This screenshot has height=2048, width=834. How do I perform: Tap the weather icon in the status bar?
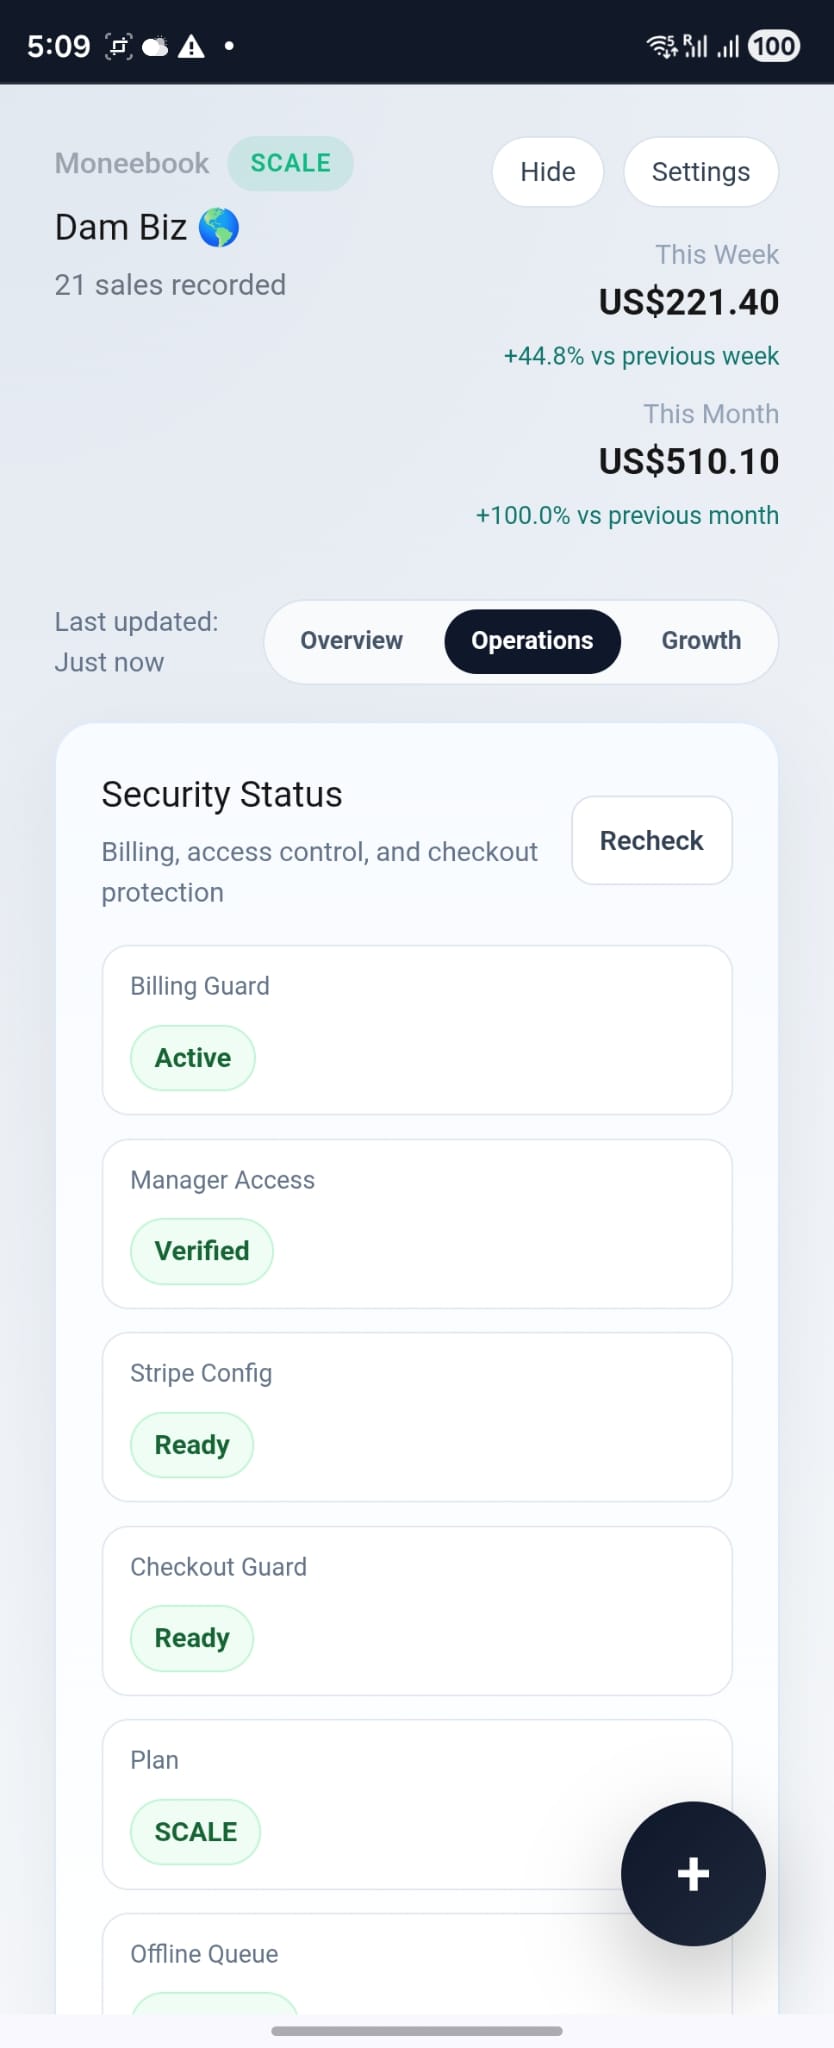pyautogui.click(x=155, y=45)
